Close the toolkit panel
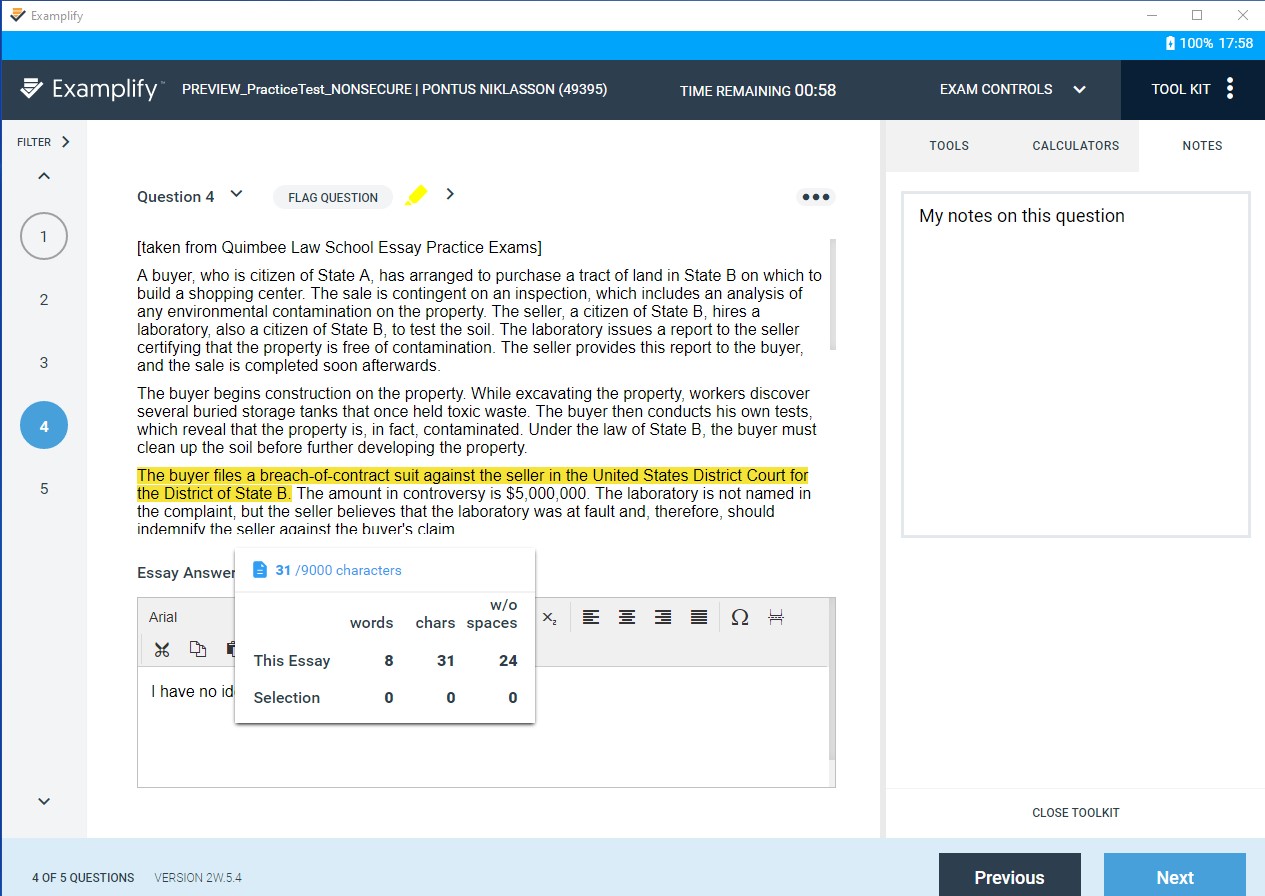The height and width of the screenshot is (896, 1265). pos(1076,813)
